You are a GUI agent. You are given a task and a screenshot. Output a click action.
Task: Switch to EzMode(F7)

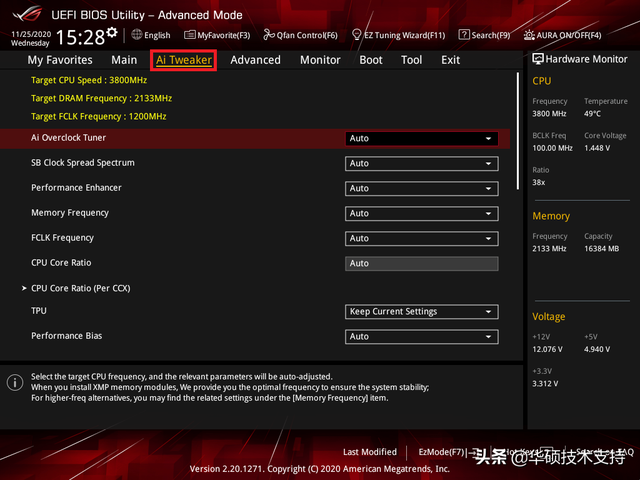pos(446,452)
